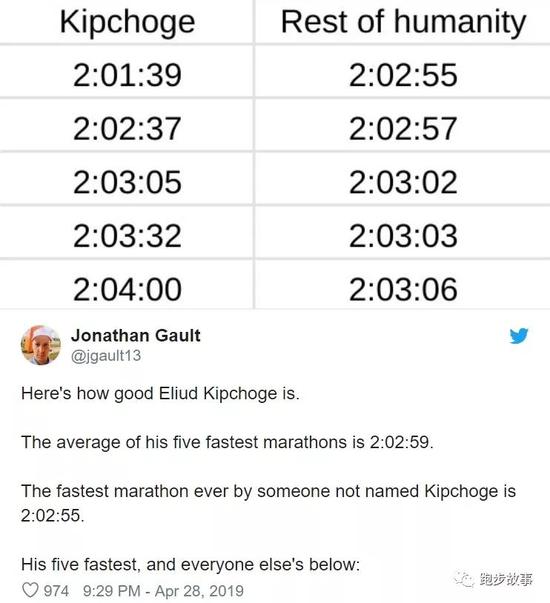Screen dimensions: 550x603
Task: Select the Rest of humanity column header
Action: [x=403, y=22]
